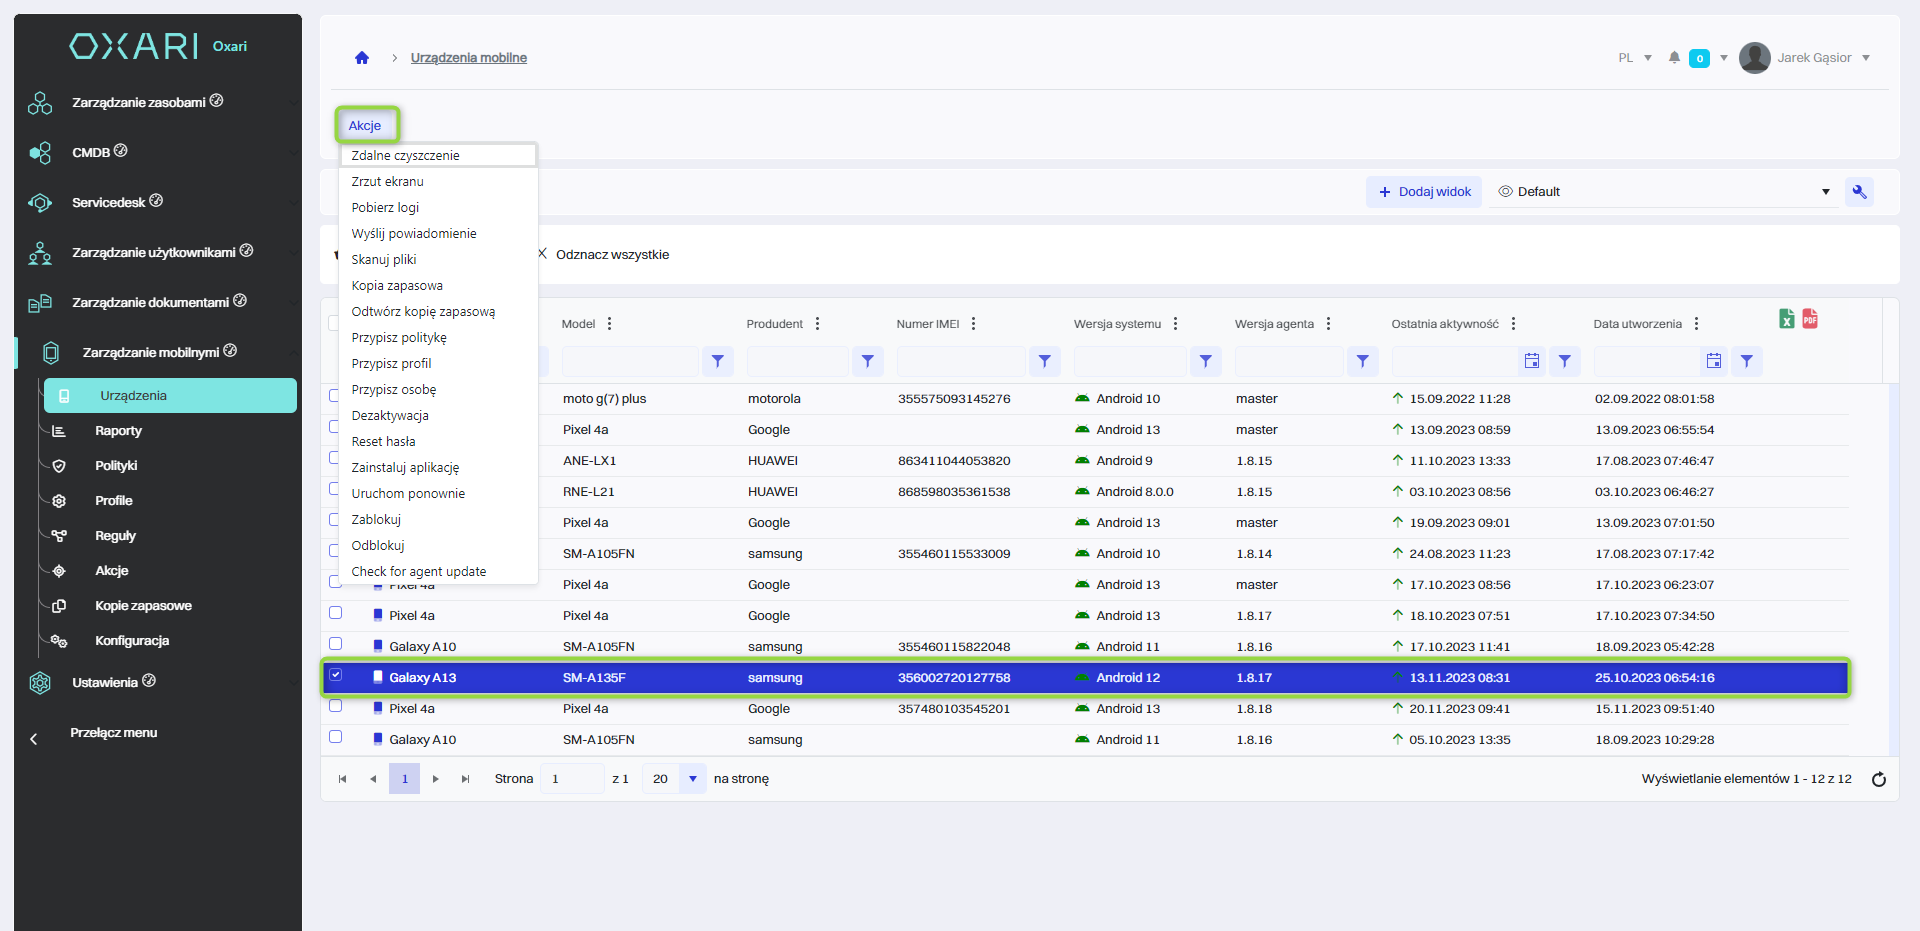The height and width of the screenshot is (931, 1920).
Task: Click the Numer IMEI filter input field
Action: [x=960, y=361]
